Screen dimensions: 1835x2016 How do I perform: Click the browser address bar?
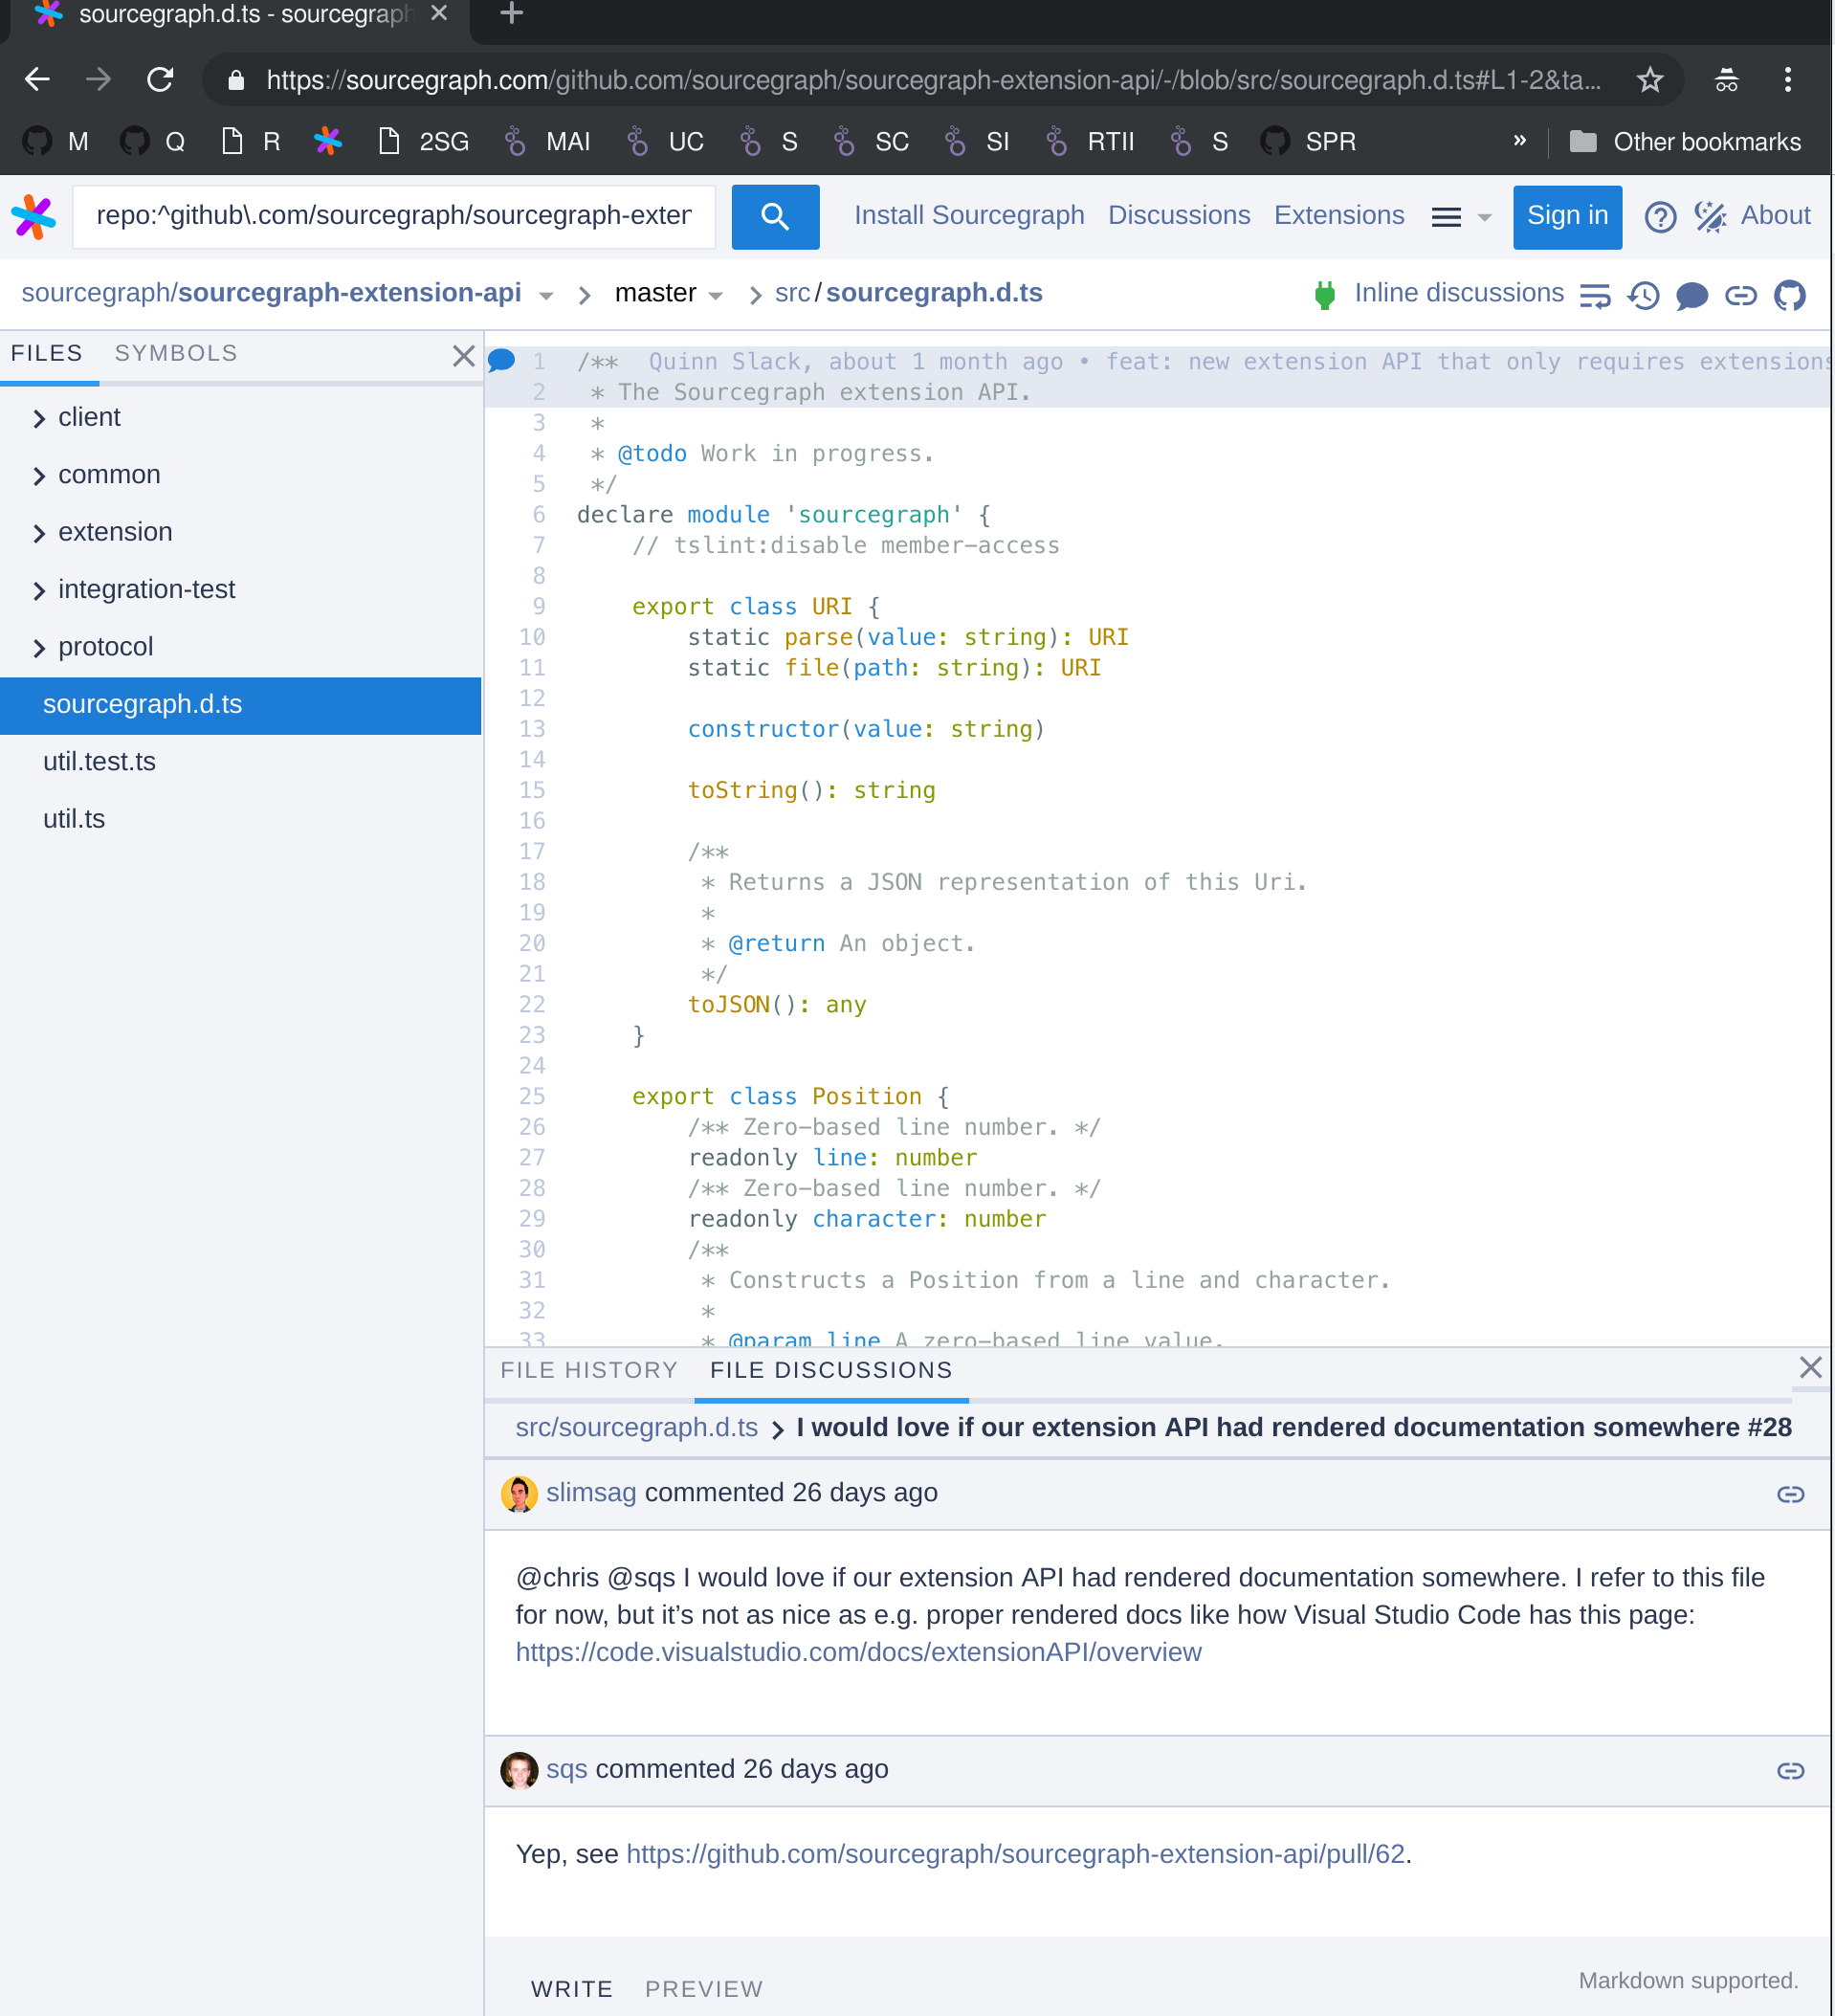tap(932, 79)
